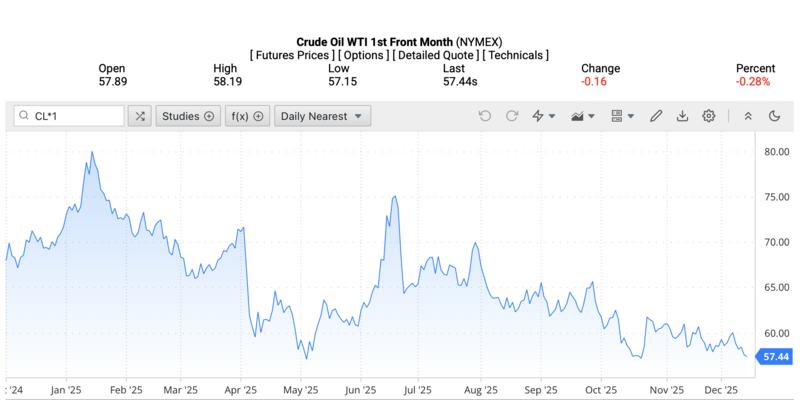Open the Detailed Quote link

(x=435, y=55)
